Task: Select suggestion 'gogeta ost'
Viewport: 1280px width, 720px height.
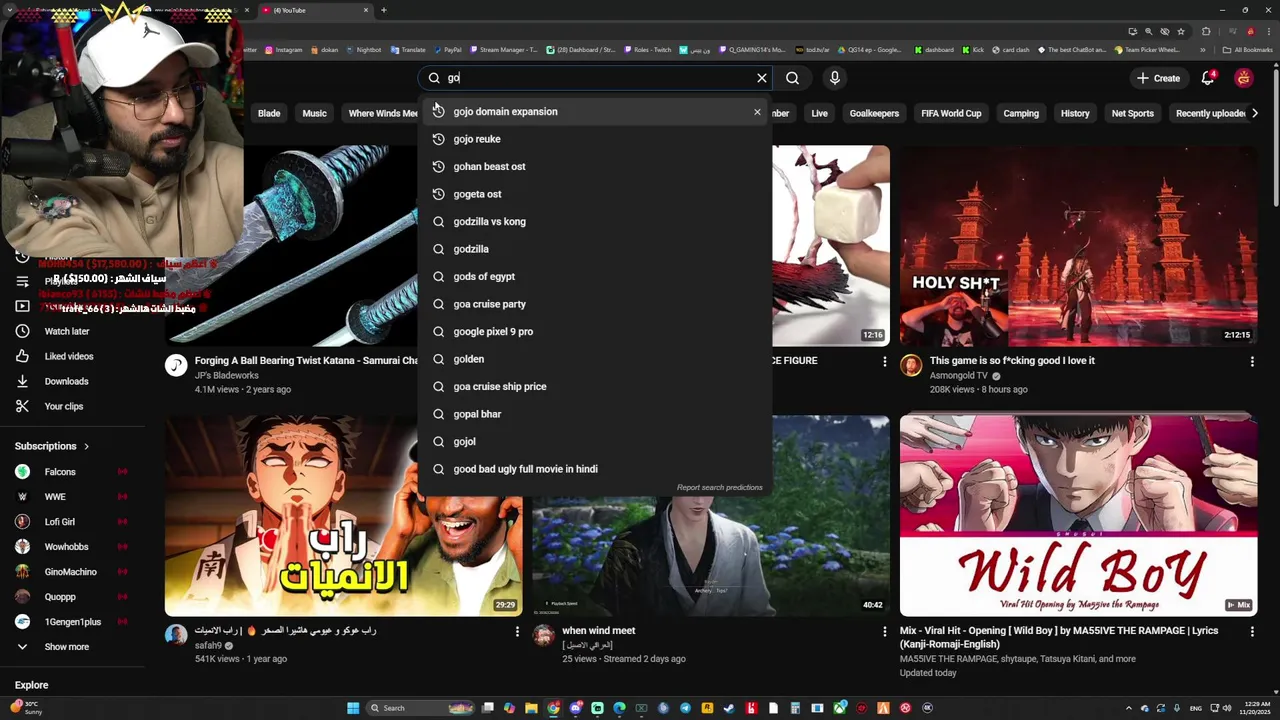Action: 595,194
